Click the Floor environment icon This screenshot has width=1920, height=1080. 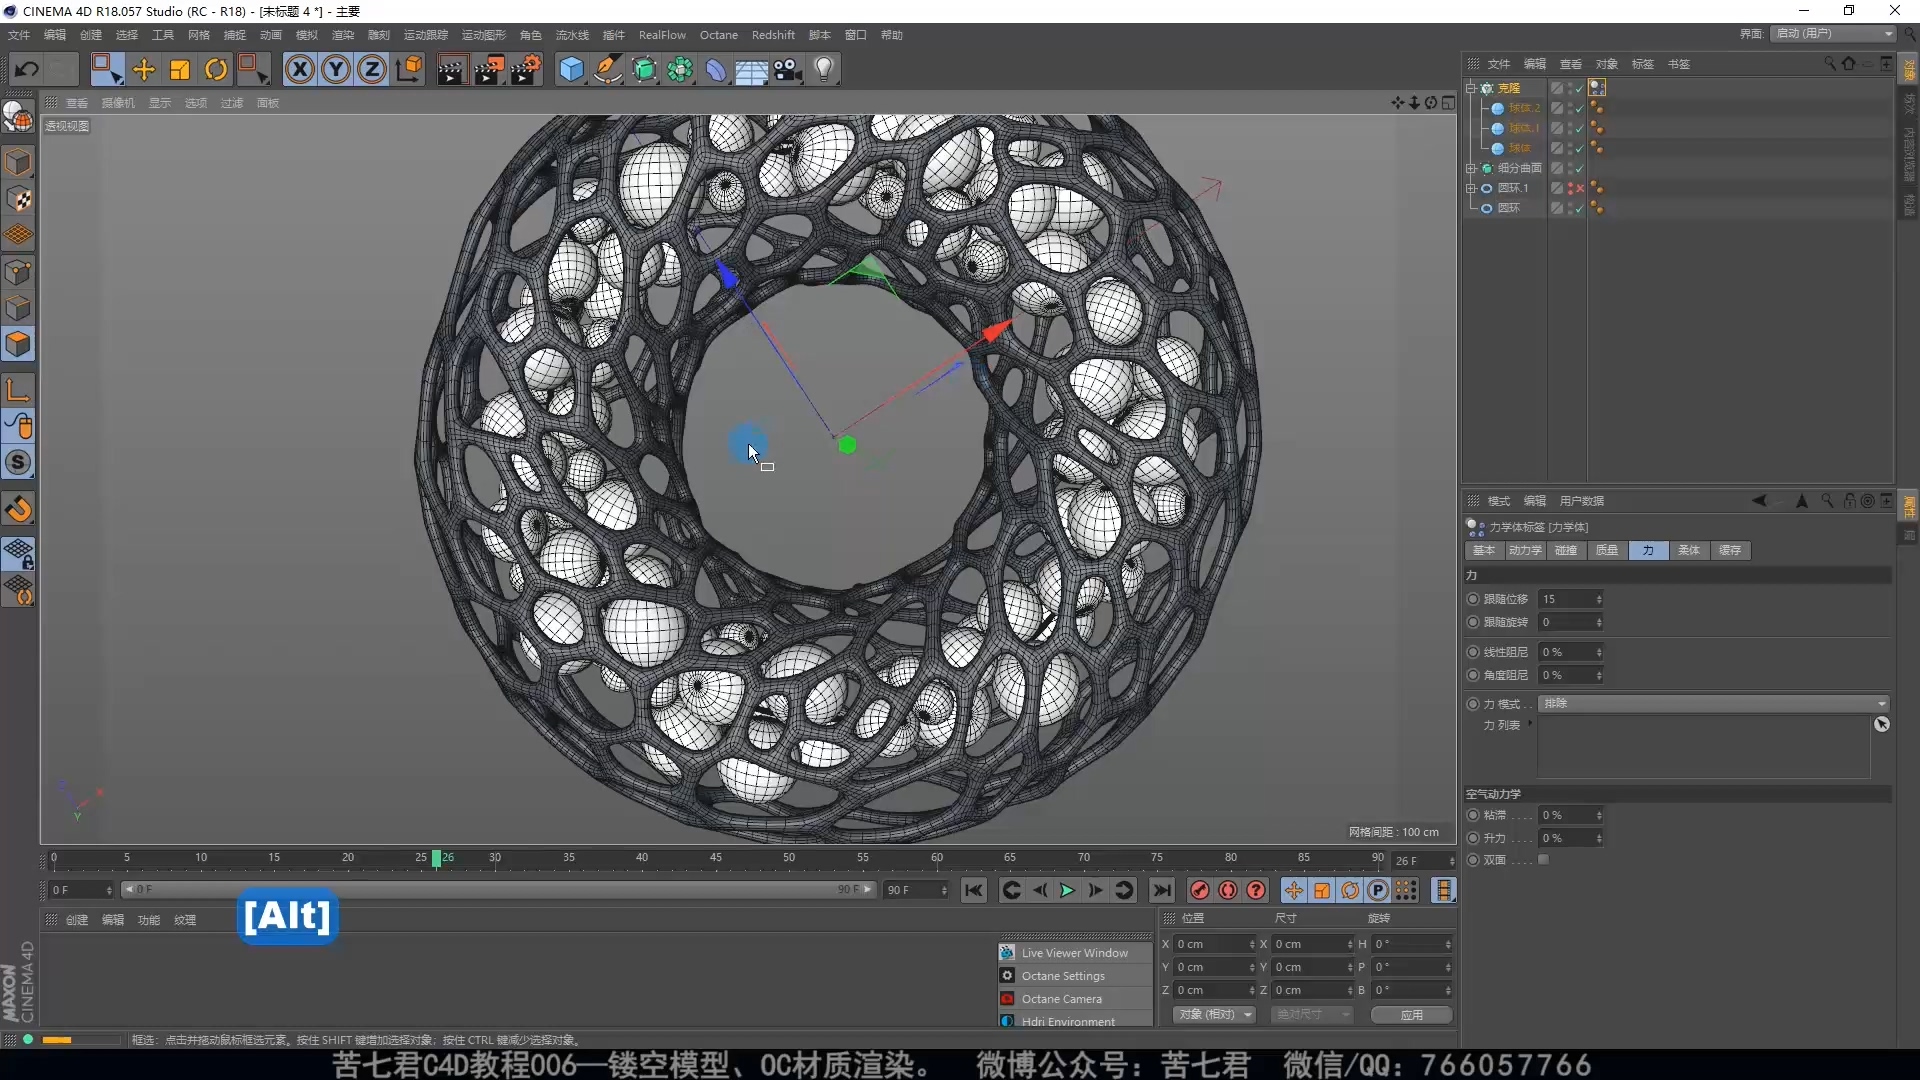(751, 69)
